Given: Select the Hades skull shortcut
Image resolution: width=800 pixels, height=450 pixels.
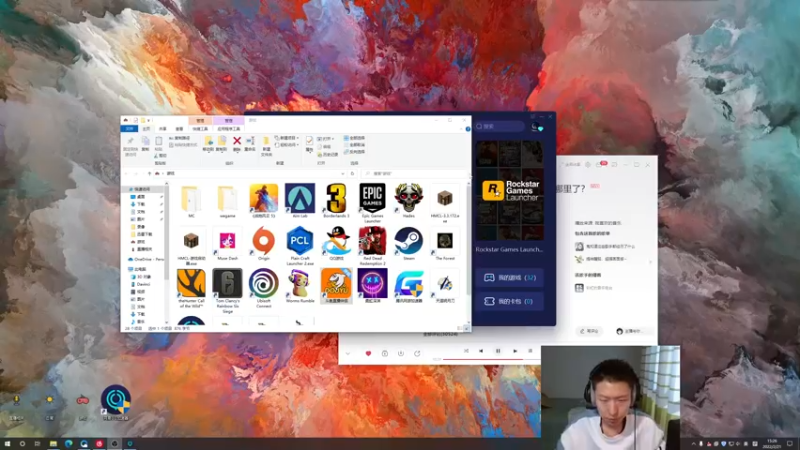Looking at the screenshot, I should click(x=409, y=198).
